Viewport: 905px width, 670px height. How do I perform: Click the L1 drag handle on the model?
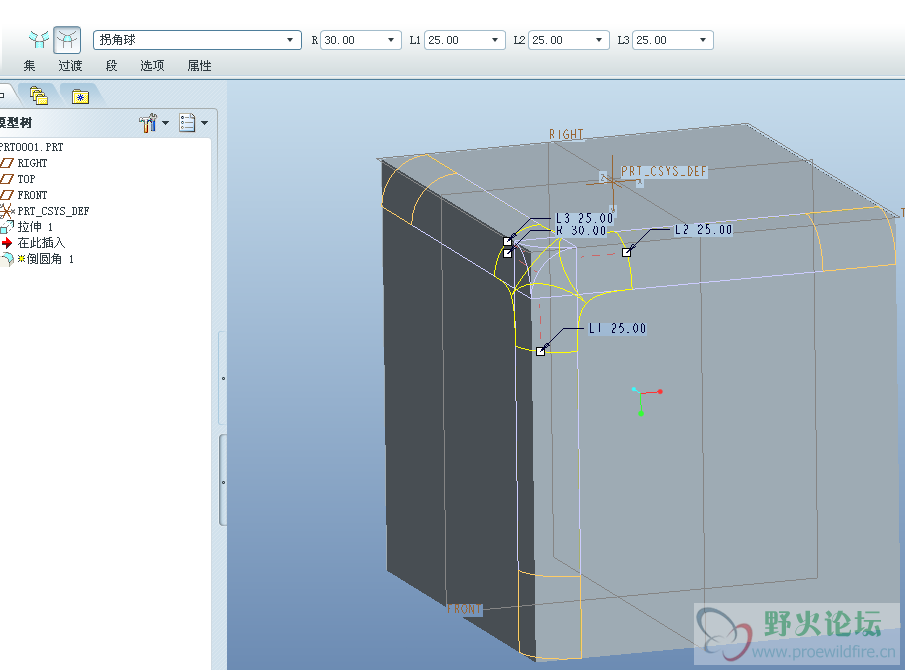pyautogui.click(x=540, y=351)
